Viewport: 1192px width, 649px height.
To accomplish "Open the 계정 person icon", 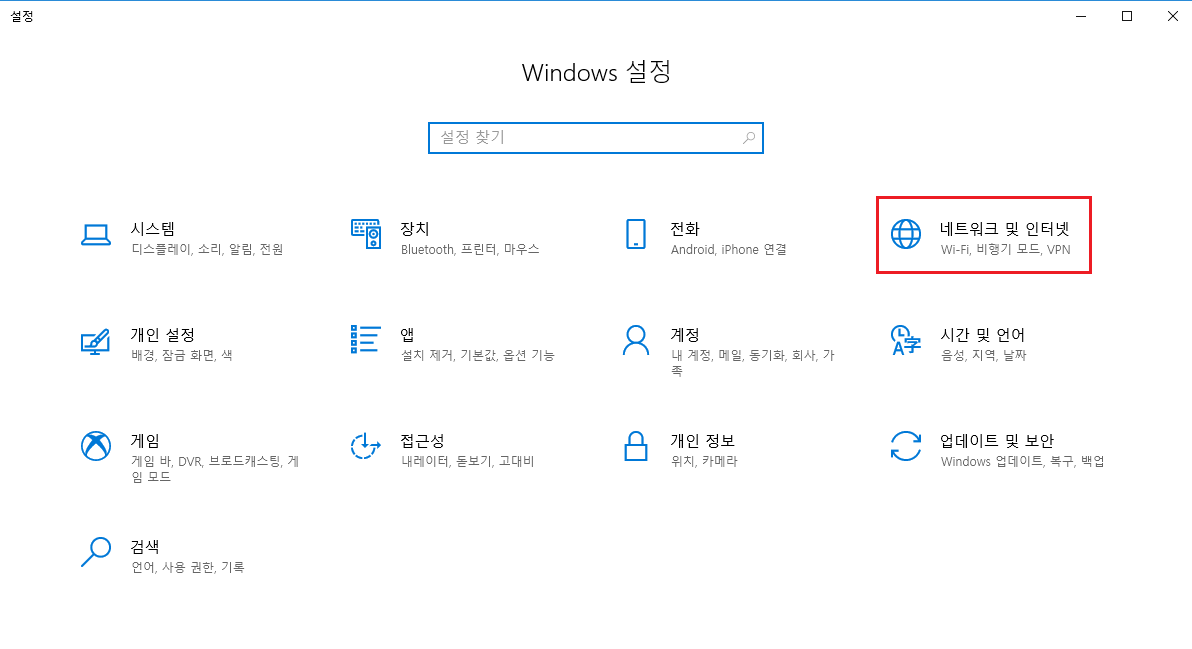I will 636,340.
